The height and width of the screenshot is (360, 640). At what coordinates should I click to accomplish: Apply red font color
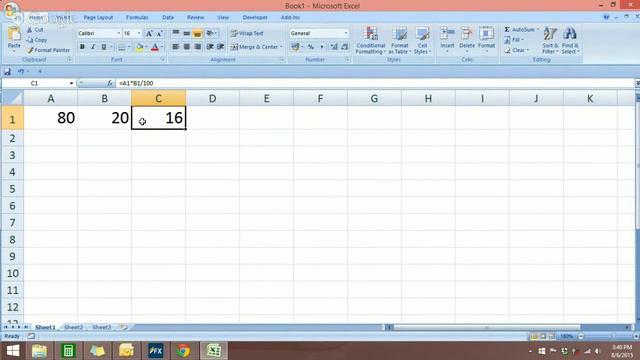[x=155, y=47]
